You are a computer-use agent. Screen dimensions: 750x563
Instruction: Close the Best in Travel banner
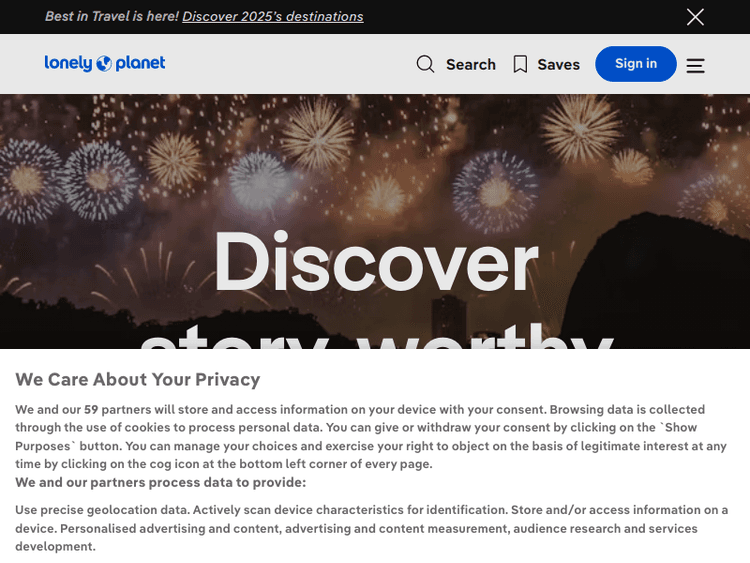click(695, 17)
